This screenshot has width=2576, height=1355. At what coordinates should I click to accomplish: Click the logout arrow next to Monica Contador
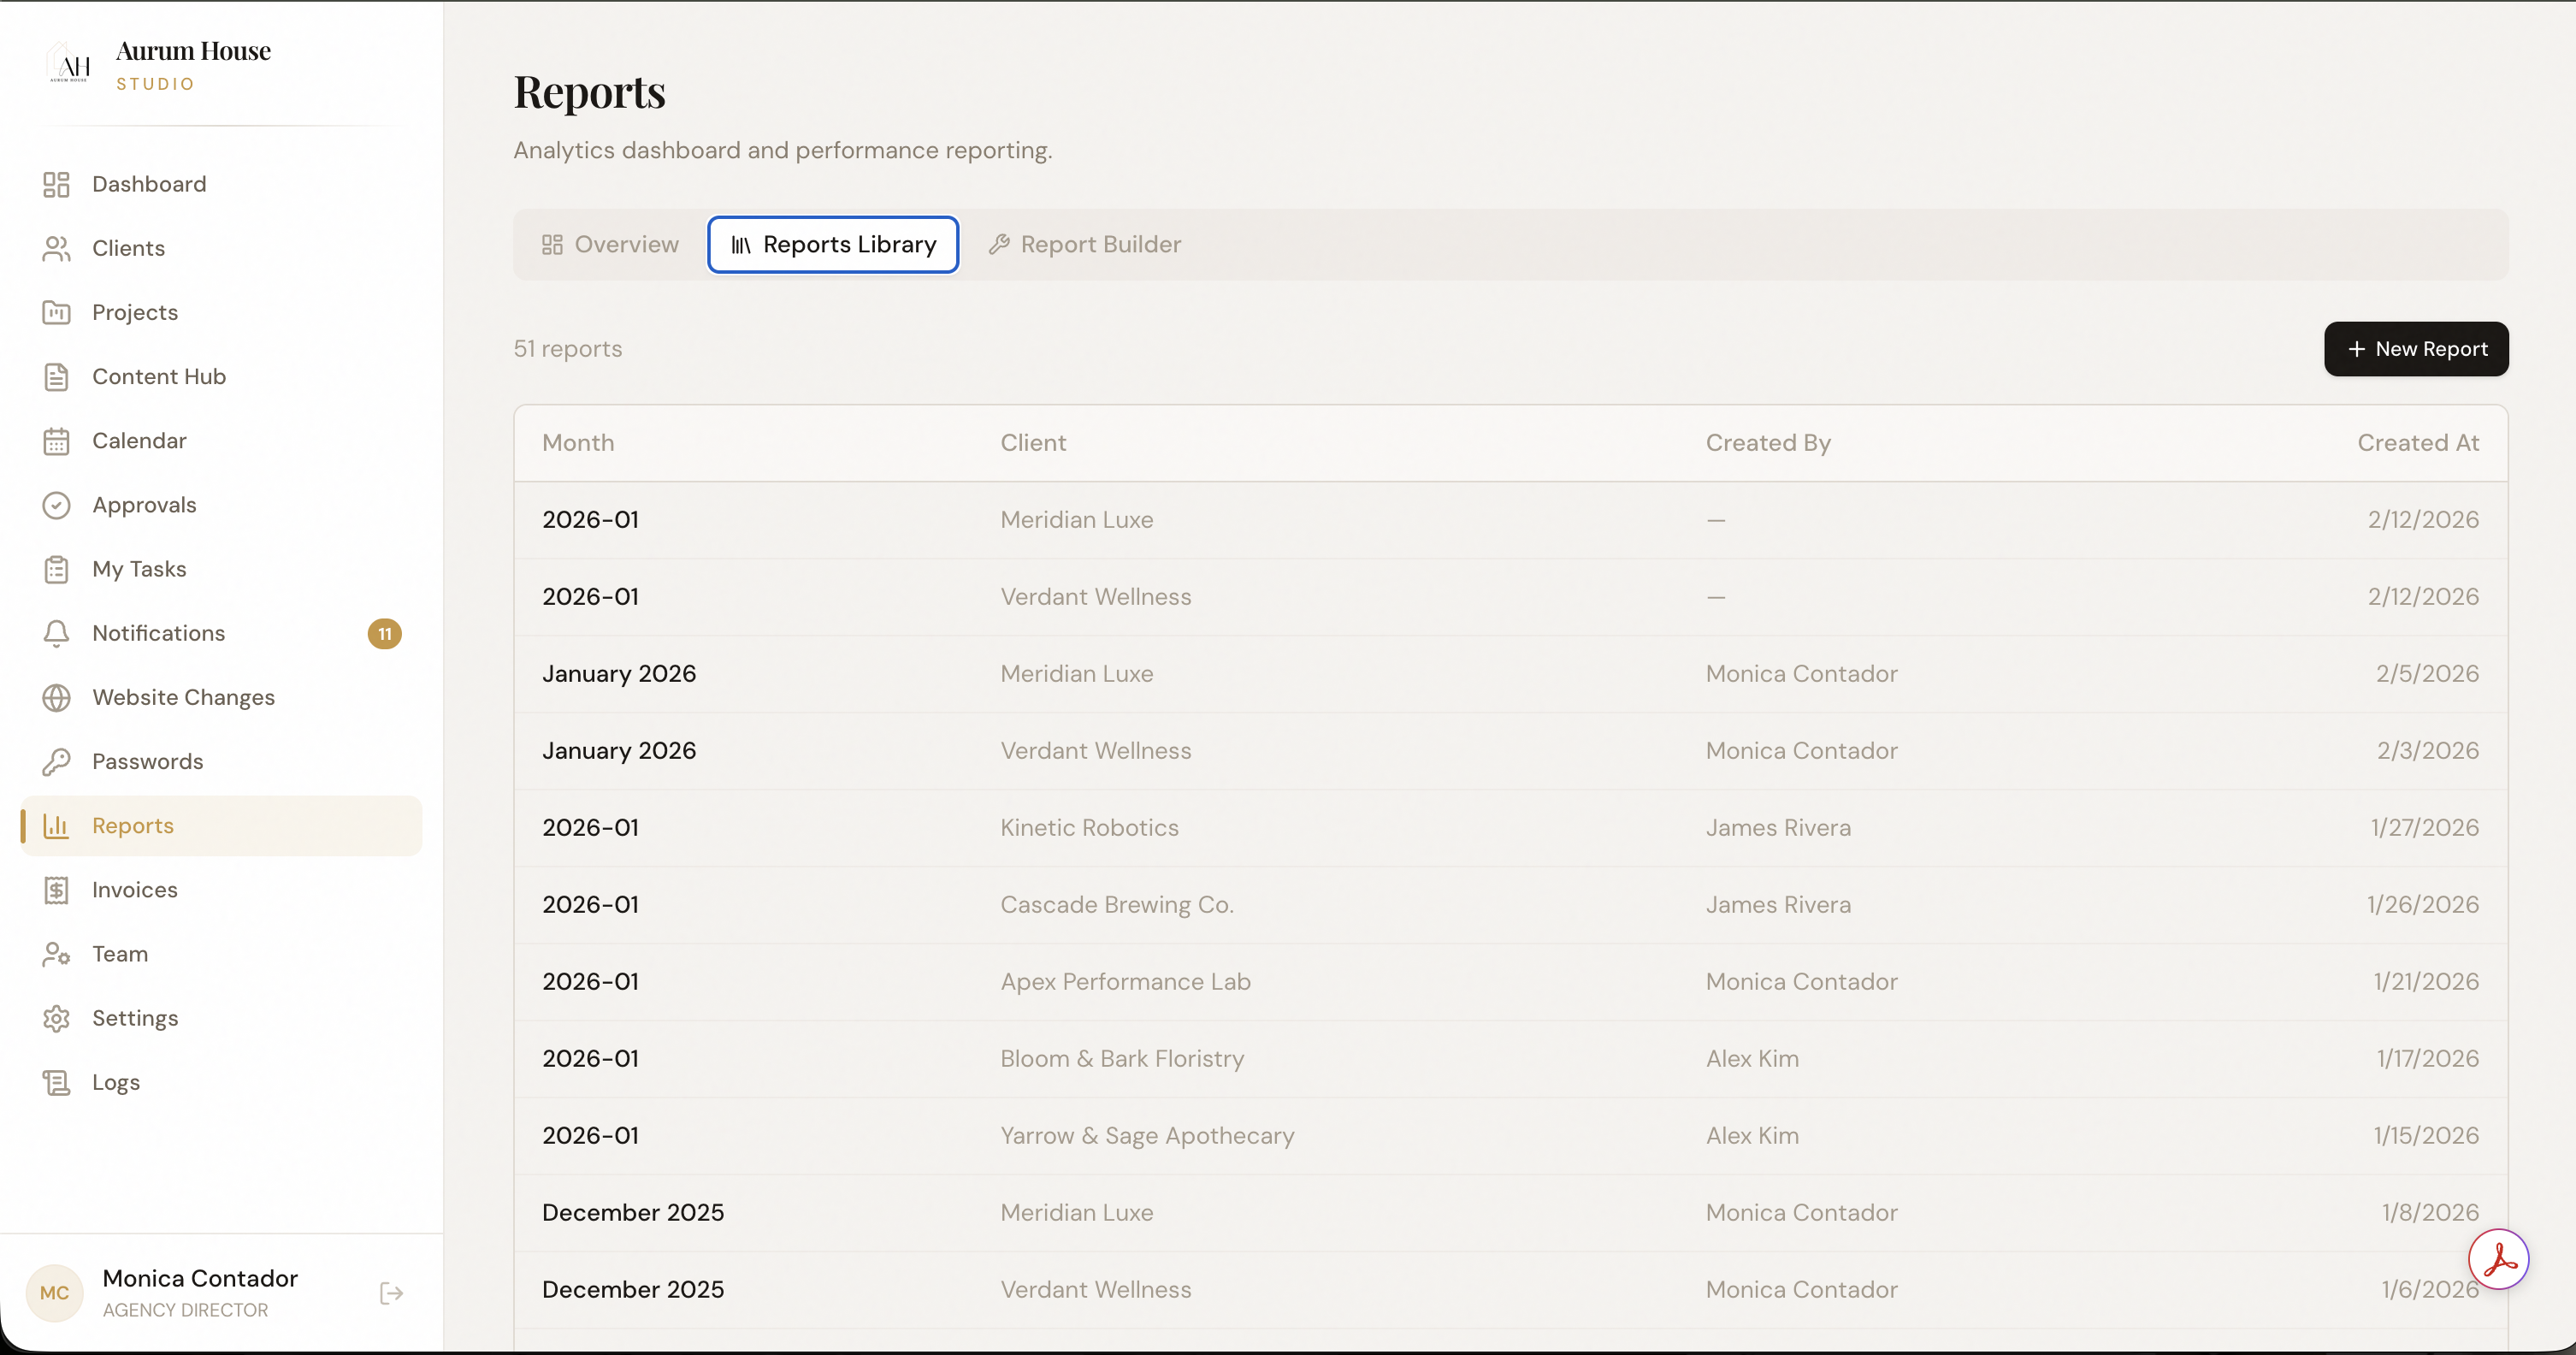pos(391,1293)
